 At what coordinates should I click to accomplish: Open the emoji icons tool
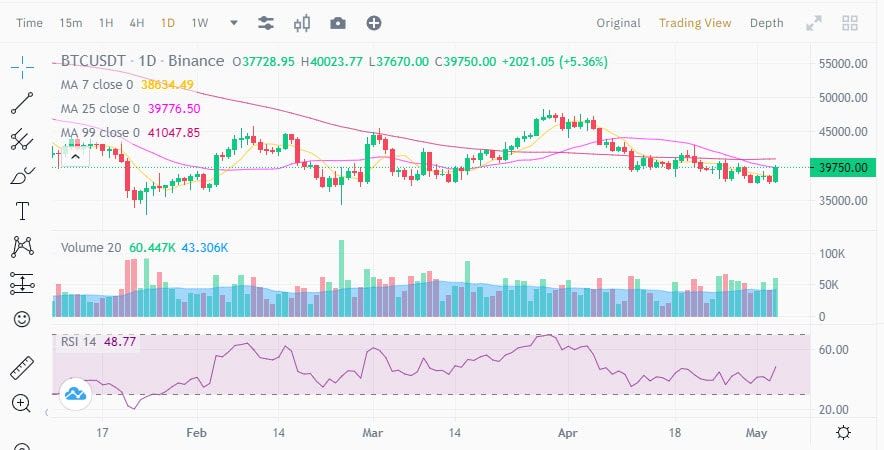22,319
